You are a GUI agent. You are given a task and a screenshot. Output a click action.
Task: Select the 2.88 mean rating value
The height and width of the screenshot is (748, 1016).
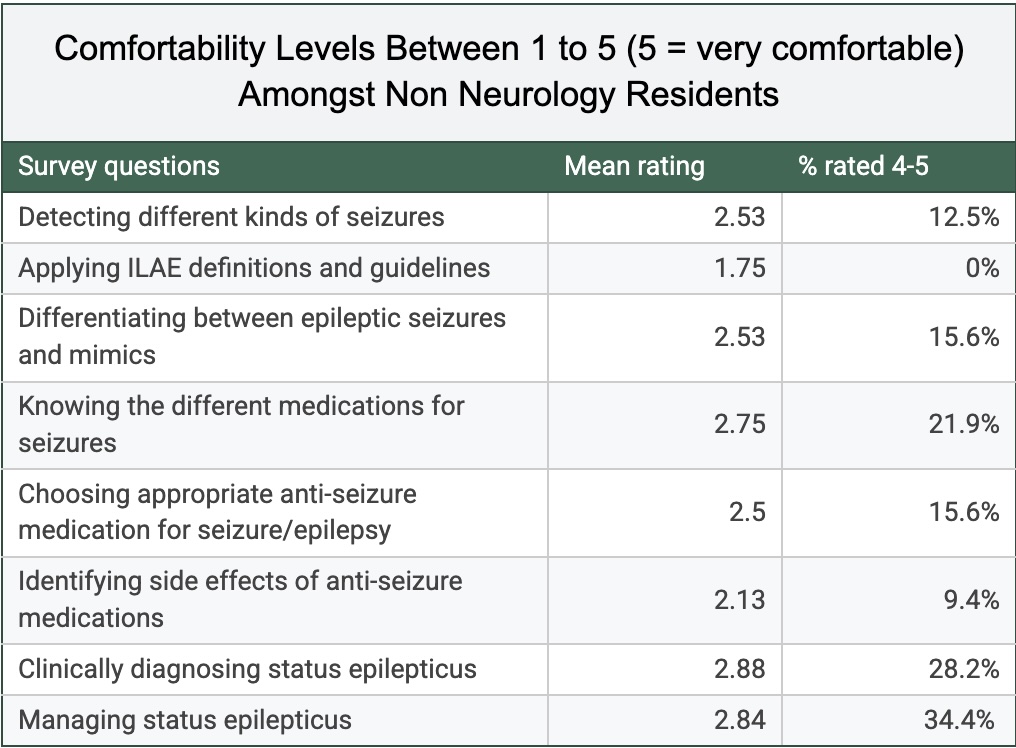739,669
